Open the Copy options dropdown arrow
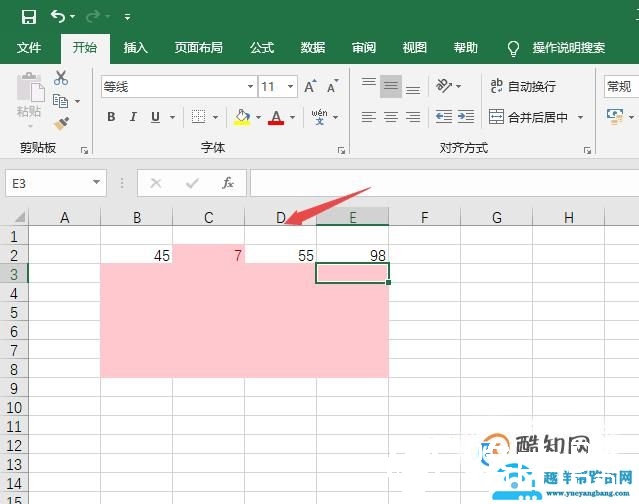This screenshot has height=504, width=639. point(77,101)
